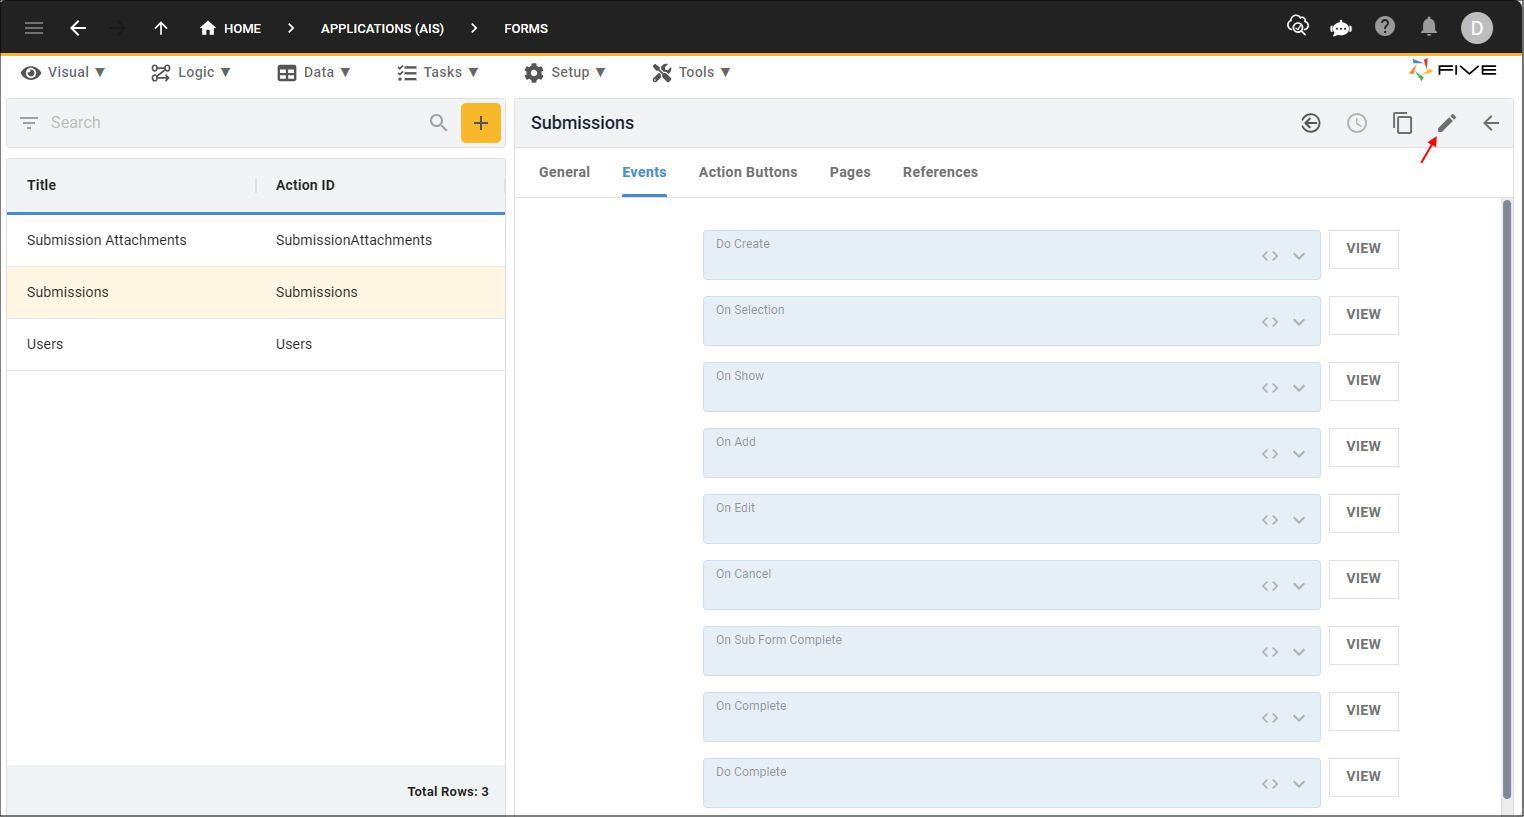Viewport: 1524px width, 817px height.
Task: Click VIEW button for On Cancel
Action: tap(1362, 579)
